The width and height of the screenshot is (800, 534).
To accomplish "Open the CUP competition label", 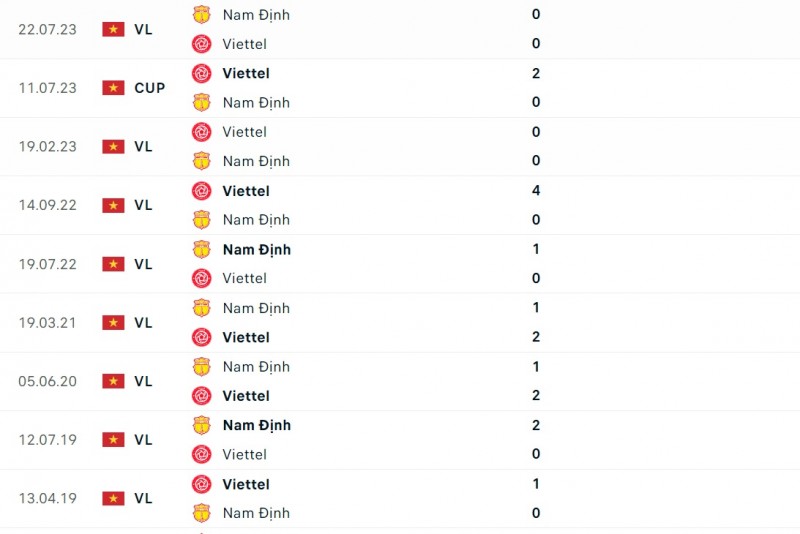I will [x=150, y=88].
